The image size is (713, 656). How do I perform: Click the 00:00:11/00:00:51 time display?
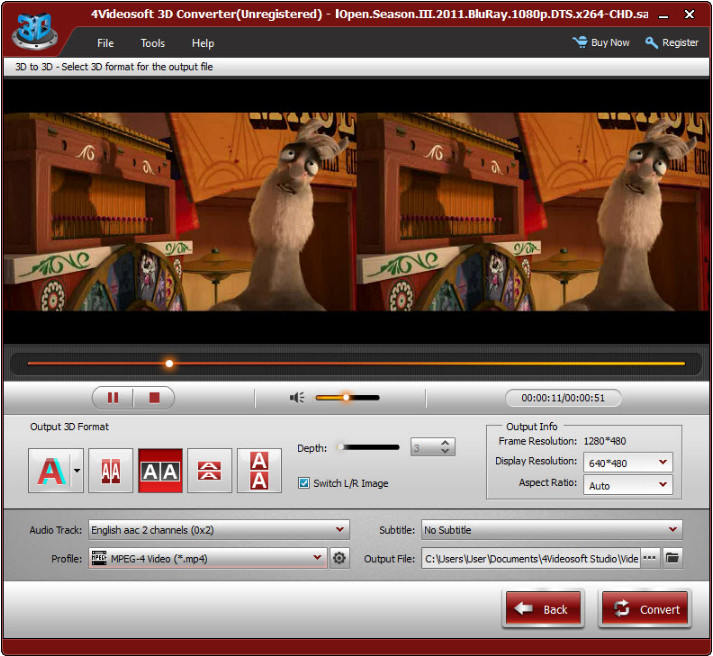(563, 398)
